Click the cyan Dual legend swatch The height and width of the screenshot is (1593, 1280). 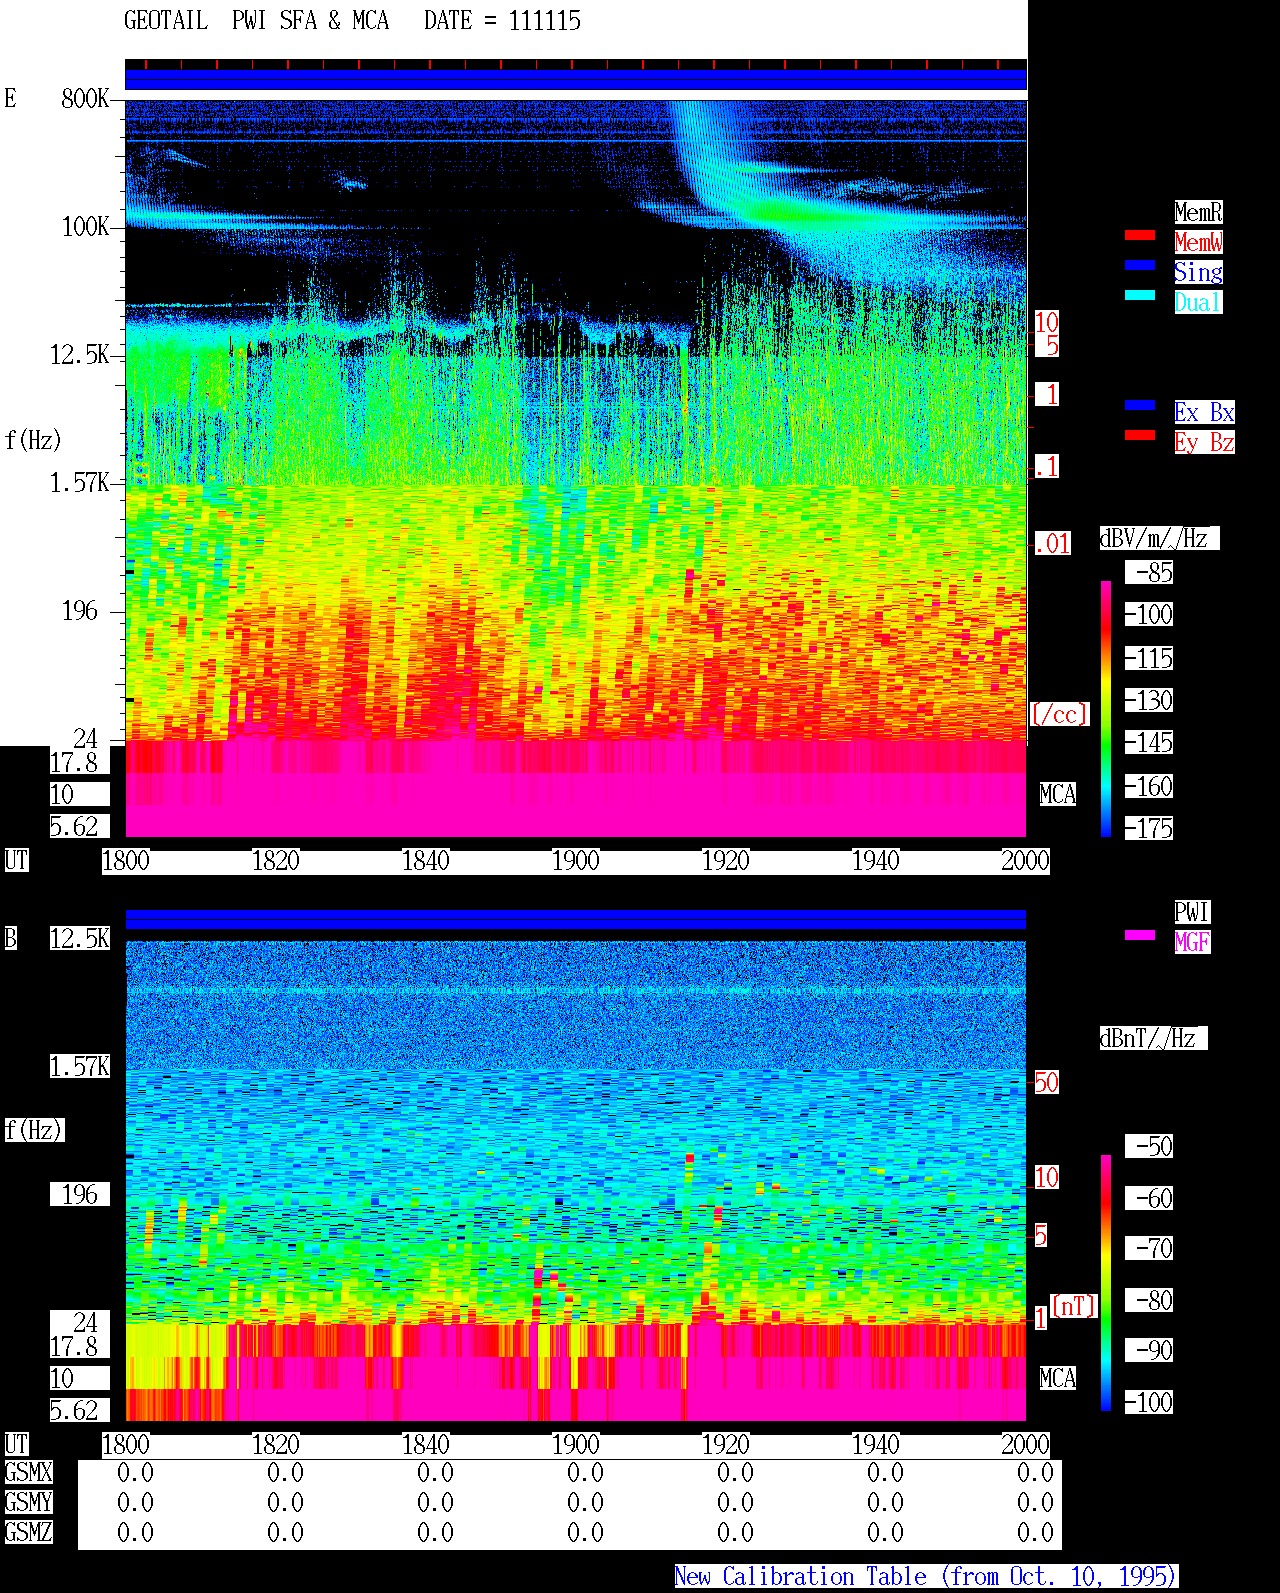1140,295
